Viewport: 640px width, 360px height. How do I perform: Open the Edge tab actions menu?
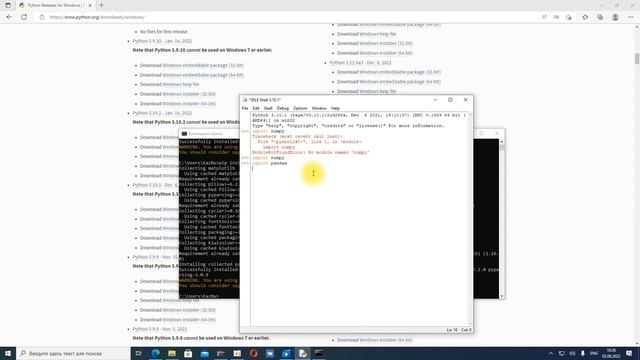[x=8, y=5]
